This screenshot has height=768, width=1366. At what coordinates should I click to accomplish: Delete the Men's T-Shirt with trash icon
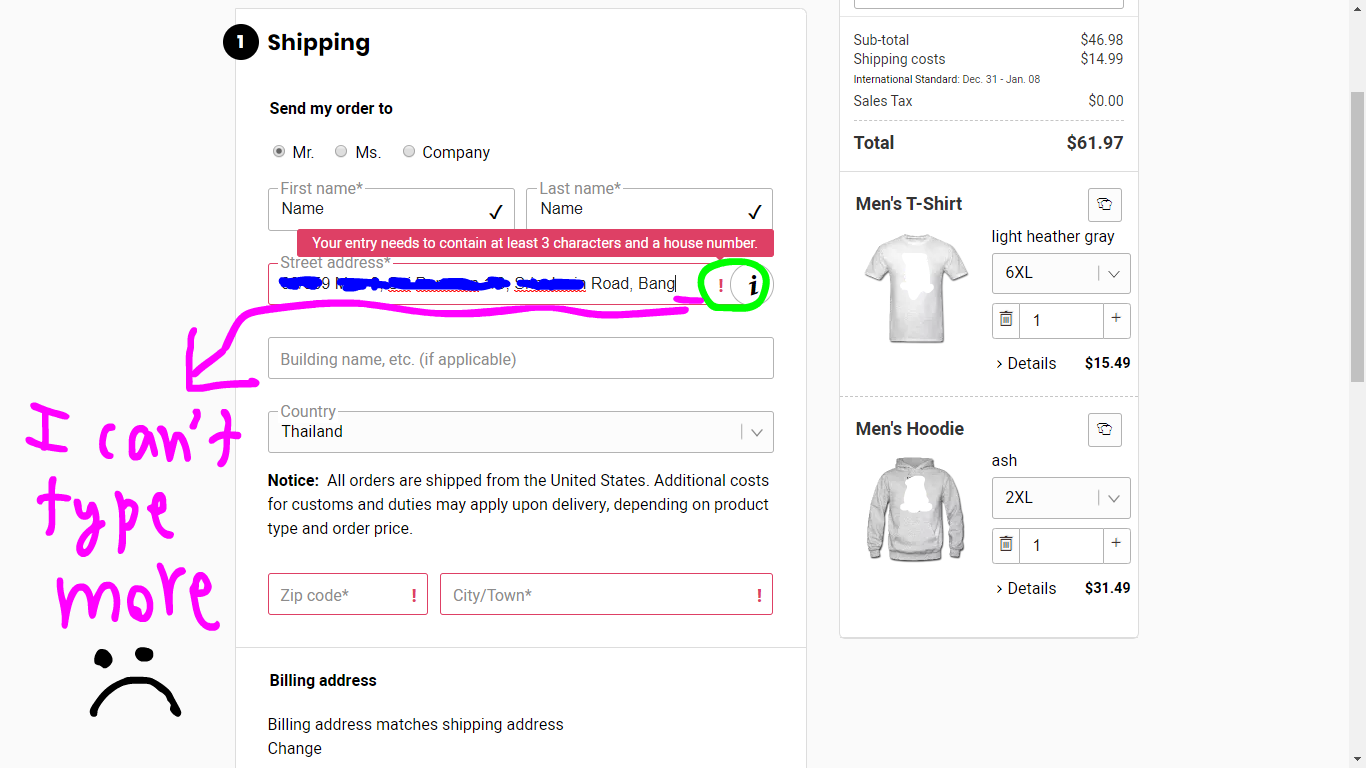tap(1006, 320)
